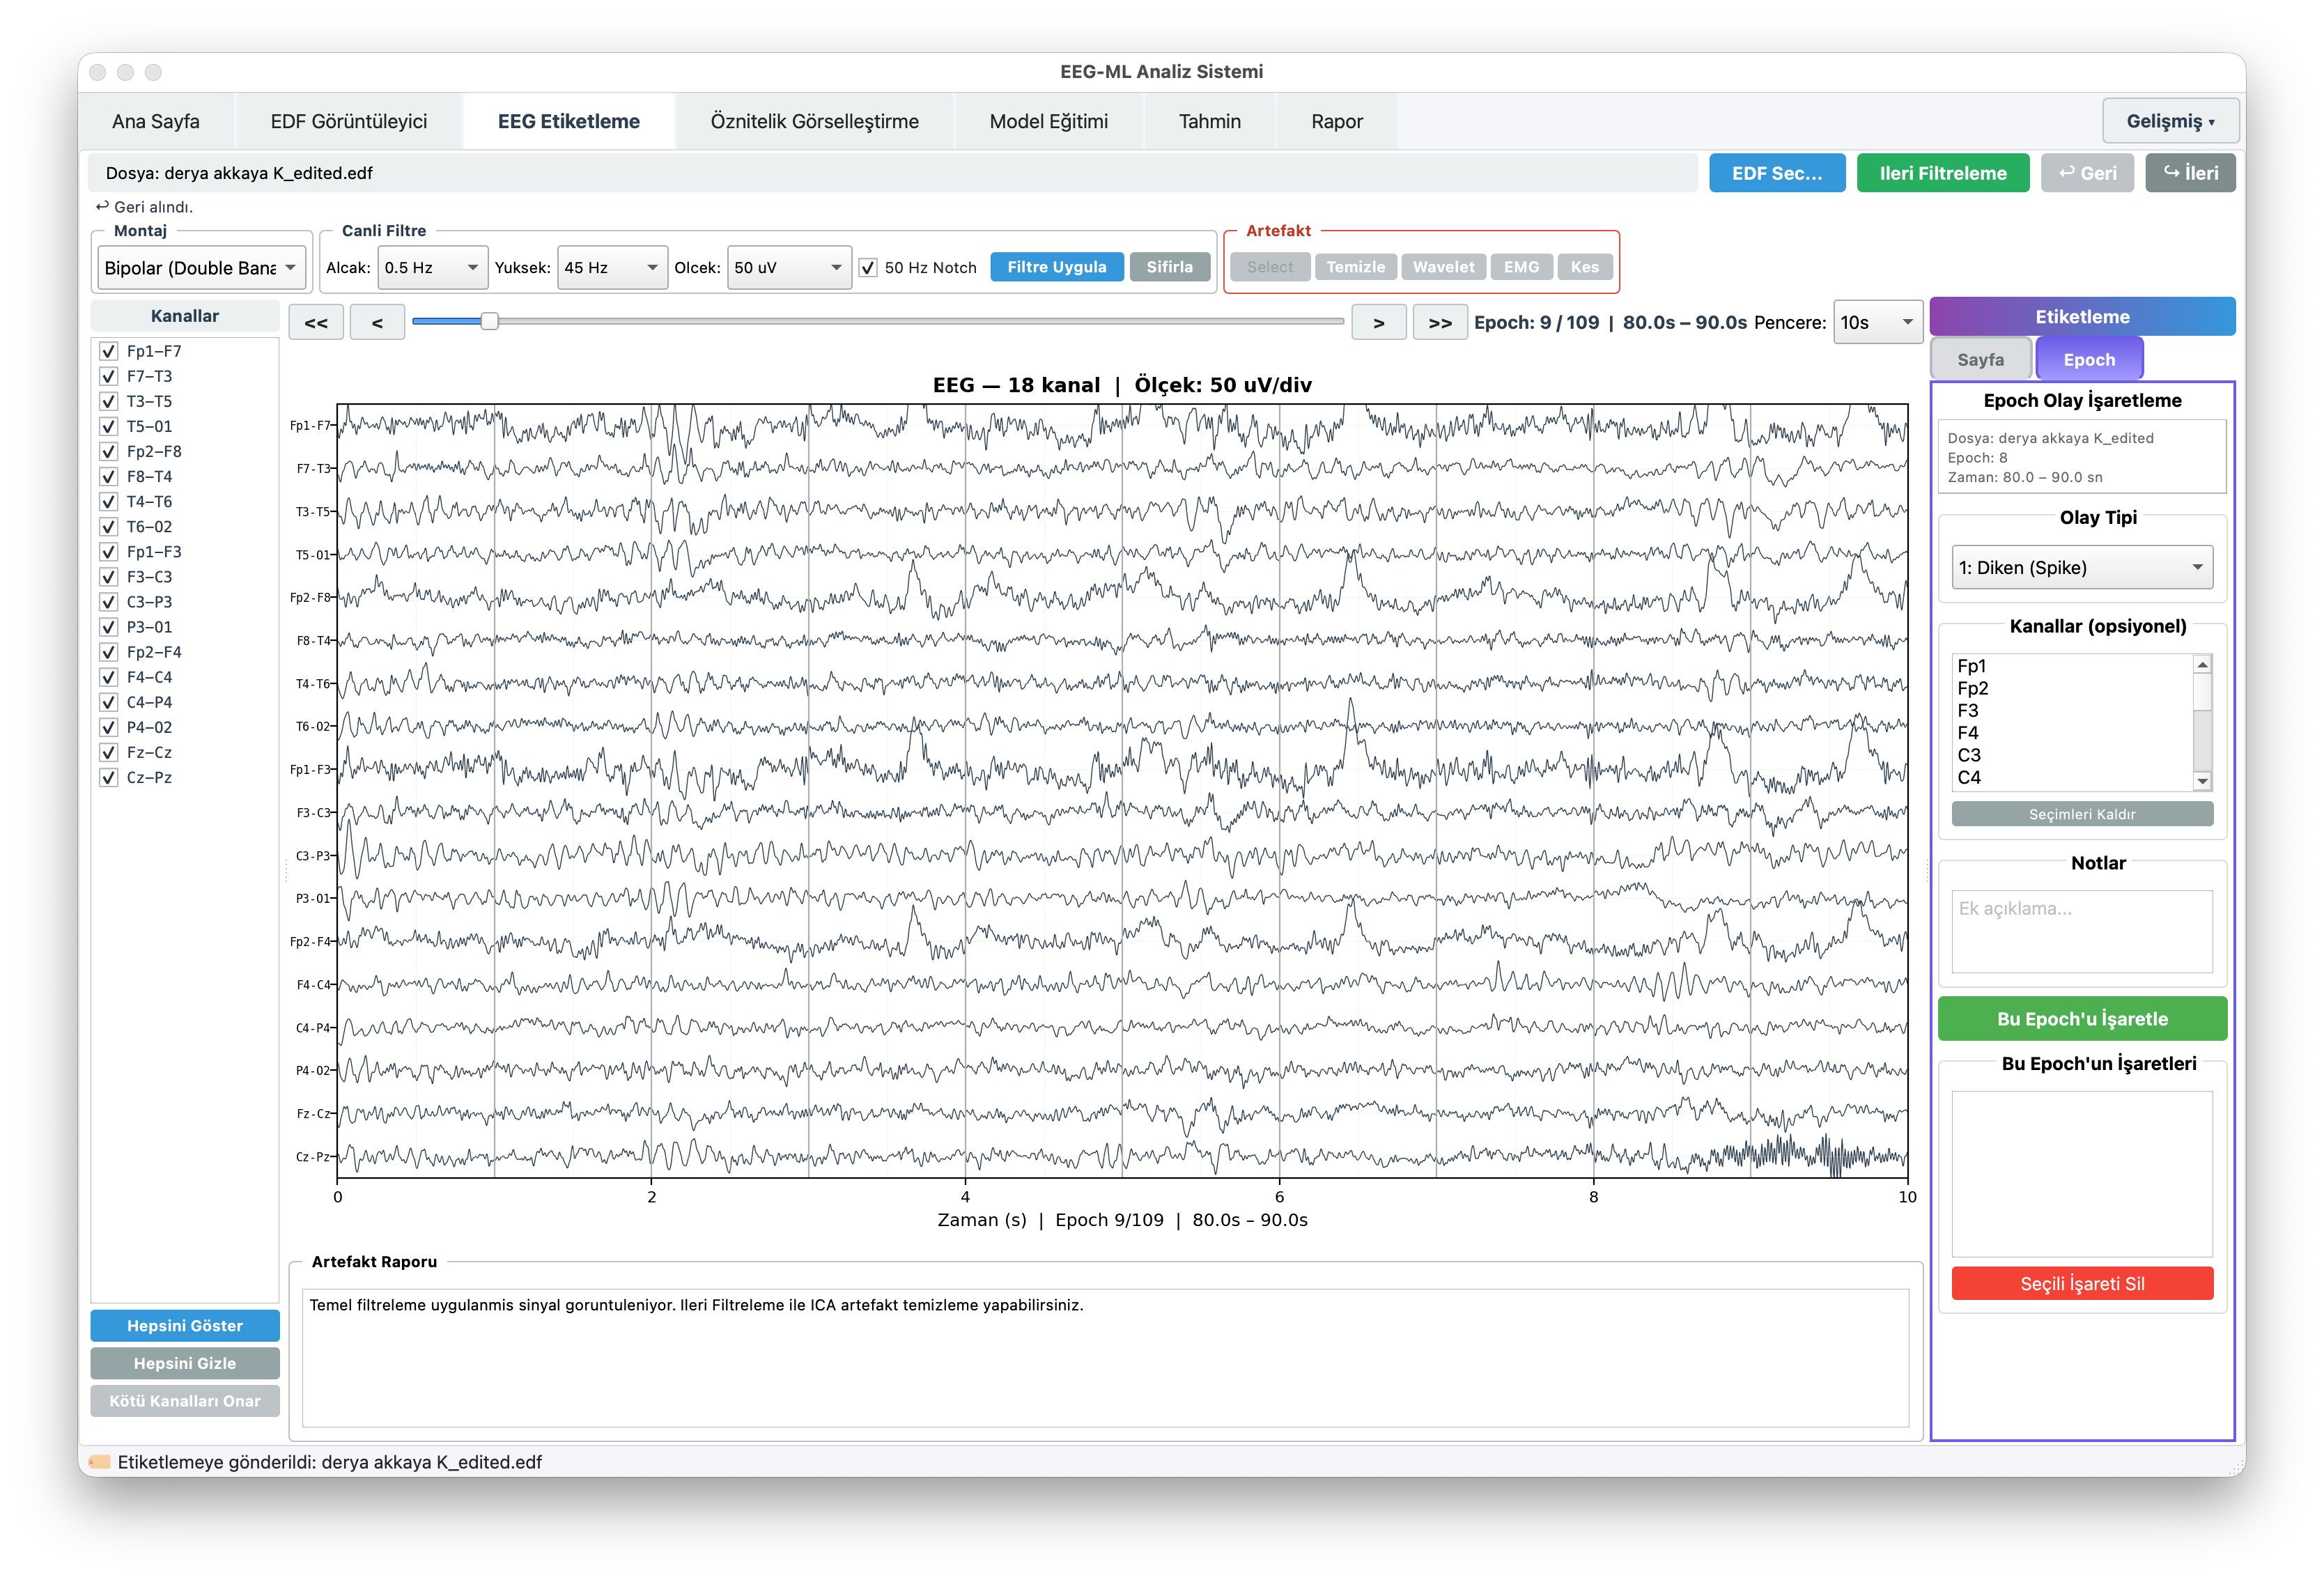Change the Pencere window size dropdown
The image size is (2324, 1580).
click(1877, 321)
